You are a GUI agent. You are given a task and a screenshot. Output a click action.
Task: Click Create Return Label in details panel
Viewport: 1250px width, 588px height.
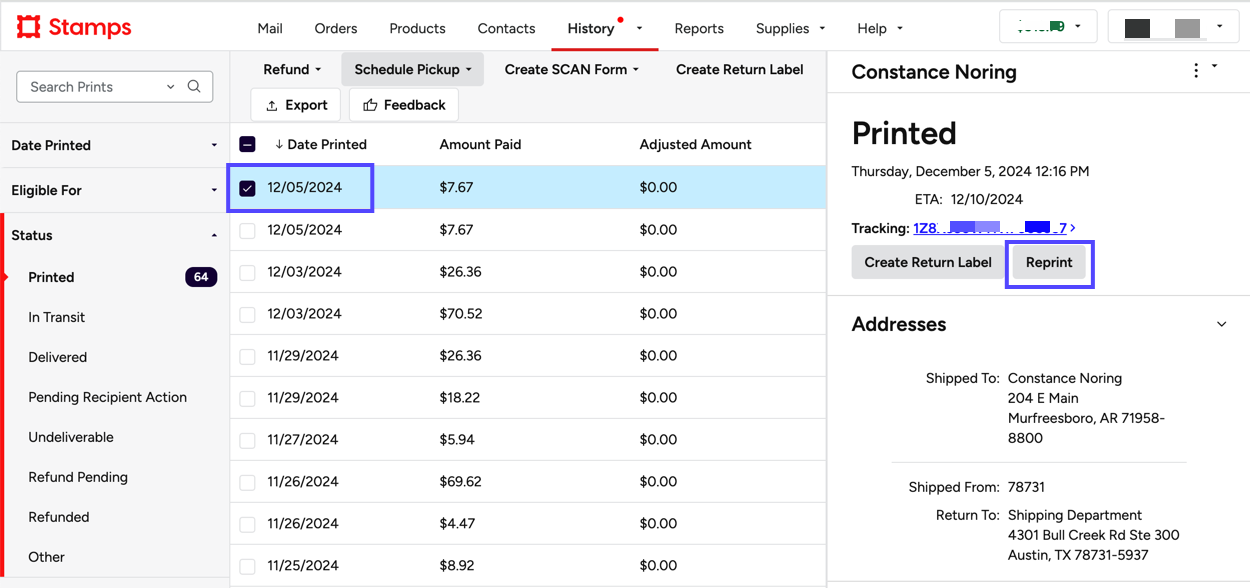[x=928, y=262]
